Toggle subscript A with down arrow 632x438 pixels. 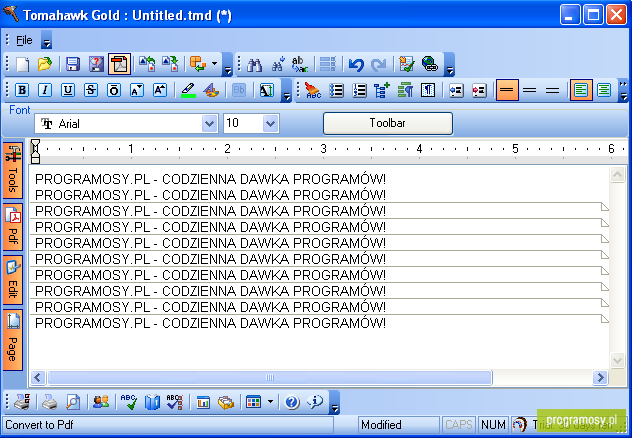coord(137,90)
